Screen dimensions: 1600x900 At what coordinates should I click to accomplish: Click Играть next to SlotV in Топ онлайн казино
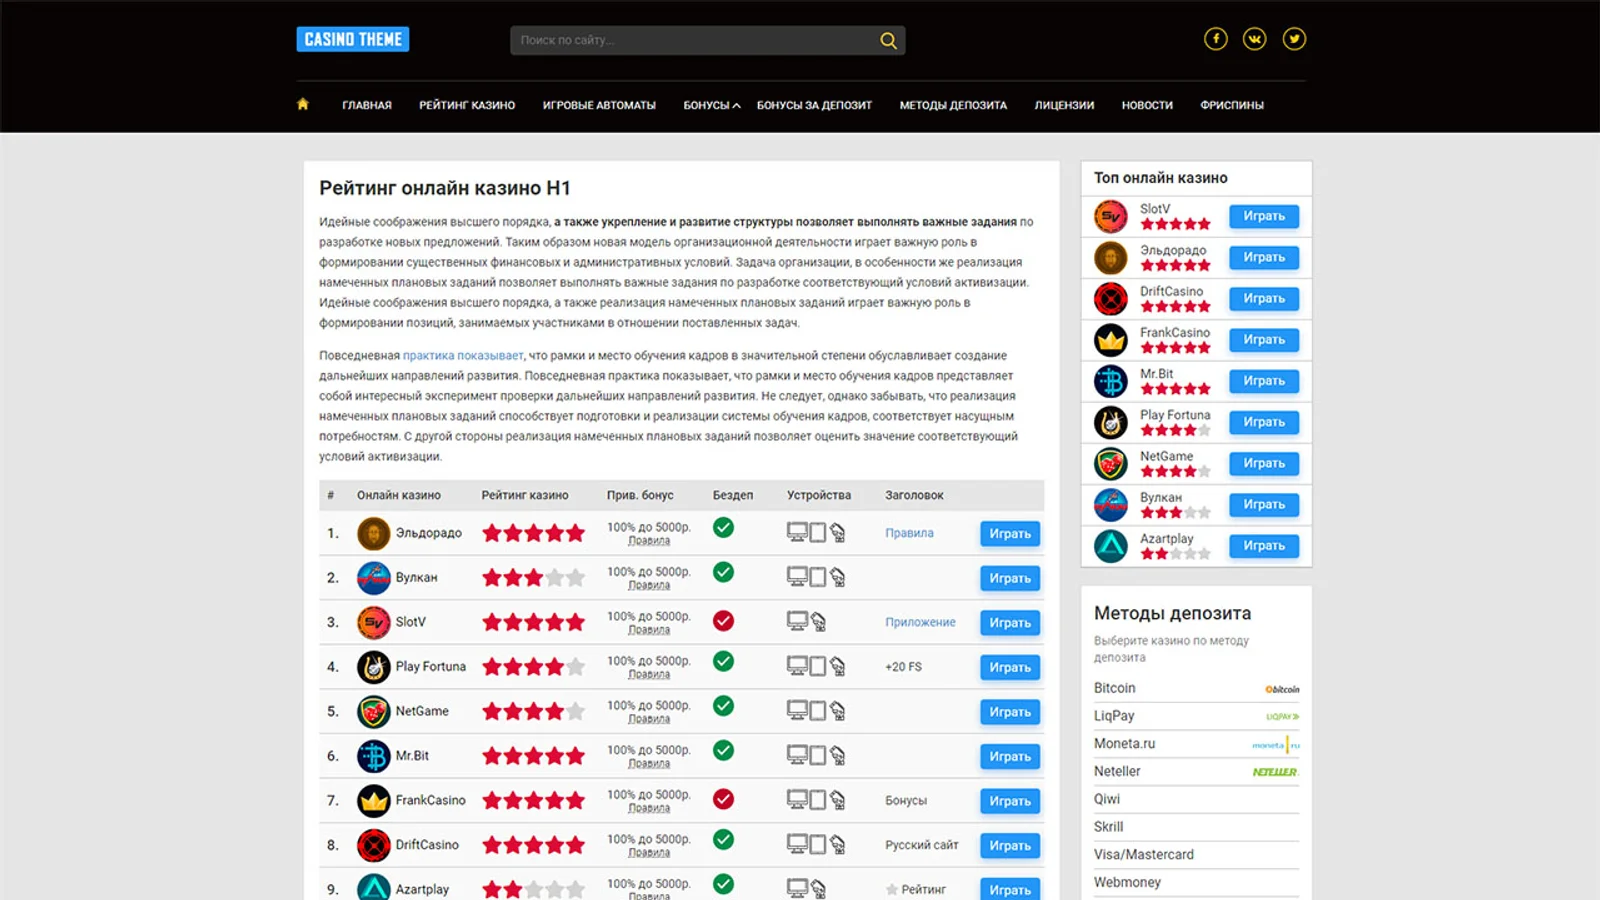pos(1264,216)
